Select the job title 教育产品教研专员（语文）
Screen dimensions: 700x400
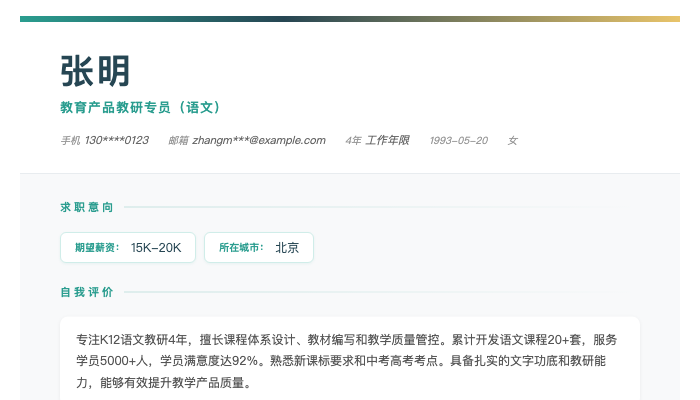coord(141,108)
